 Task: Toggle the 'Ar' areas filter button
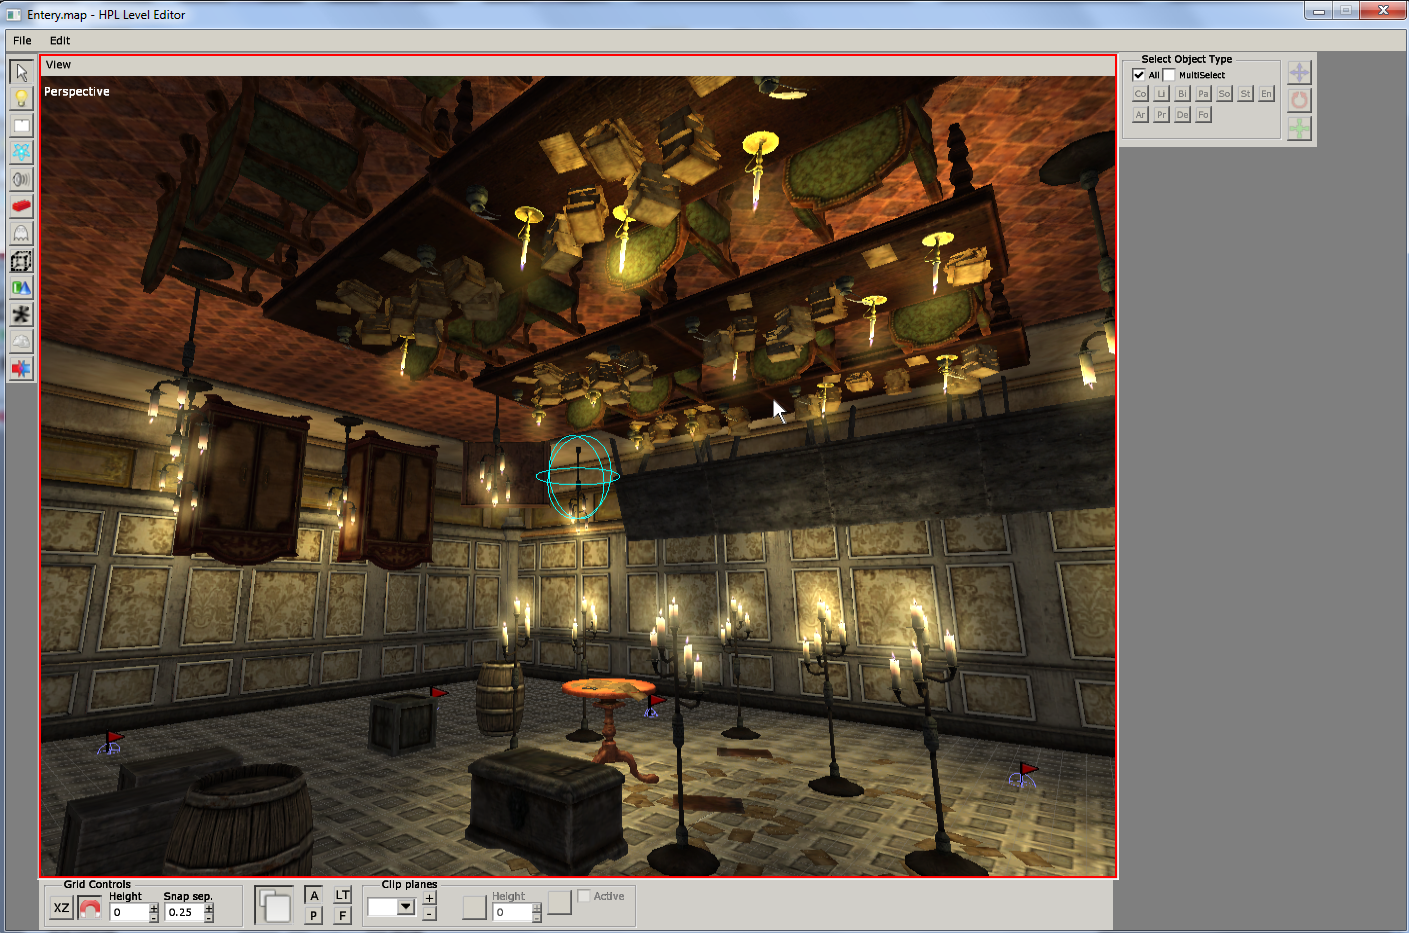coord(1140,115)
